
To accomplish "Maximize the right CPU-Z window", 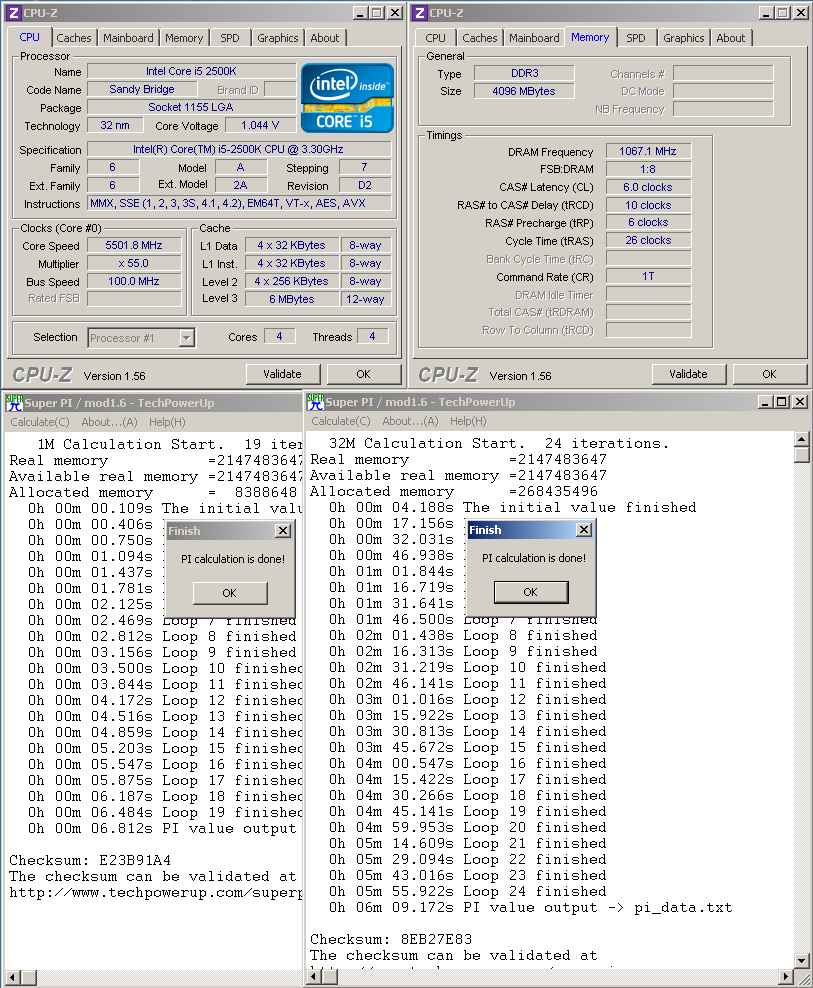I will tap(782, 13).
